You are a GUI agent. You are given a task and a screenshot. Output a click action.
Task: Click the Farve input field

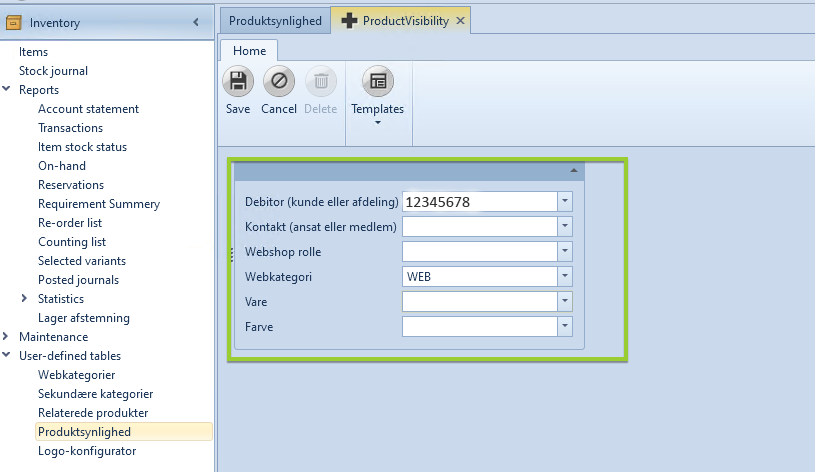480,326
